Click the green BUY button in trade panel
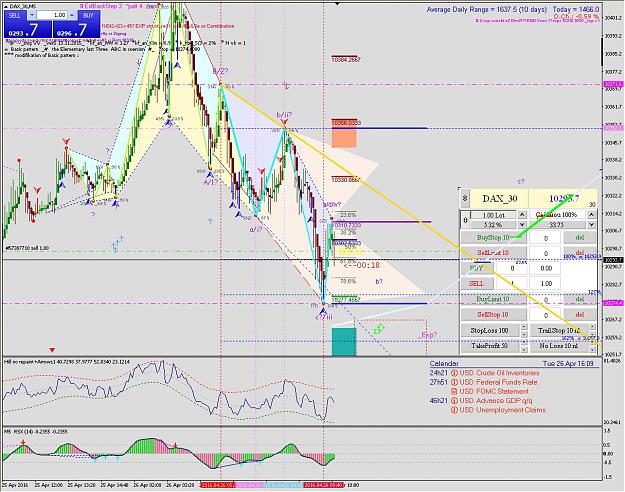Screen dimensions: 625x492 (x=477, y=268)
